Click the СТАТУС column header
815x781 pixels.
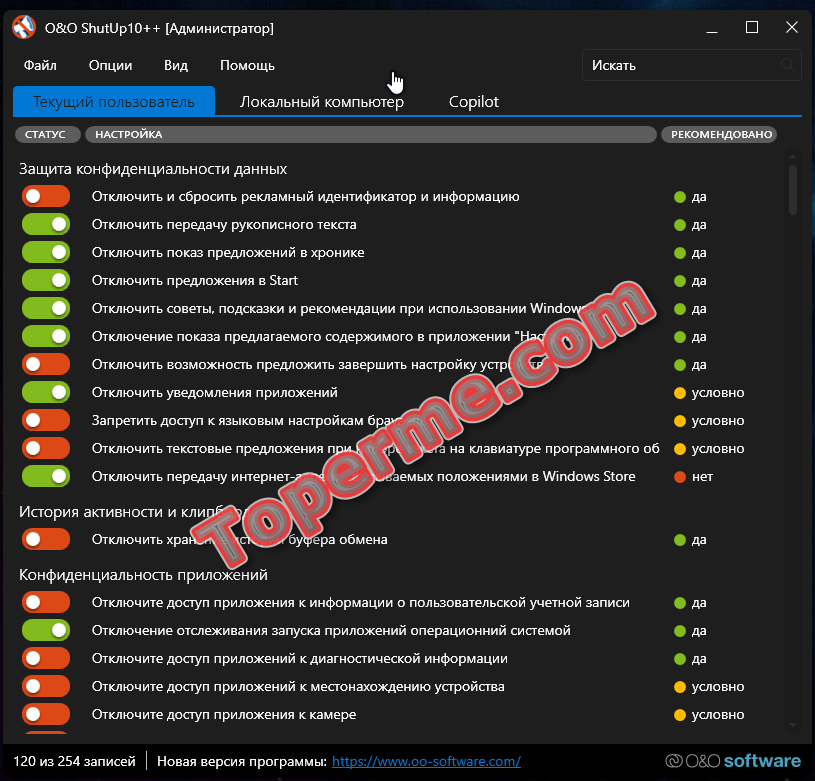[48, 135]
